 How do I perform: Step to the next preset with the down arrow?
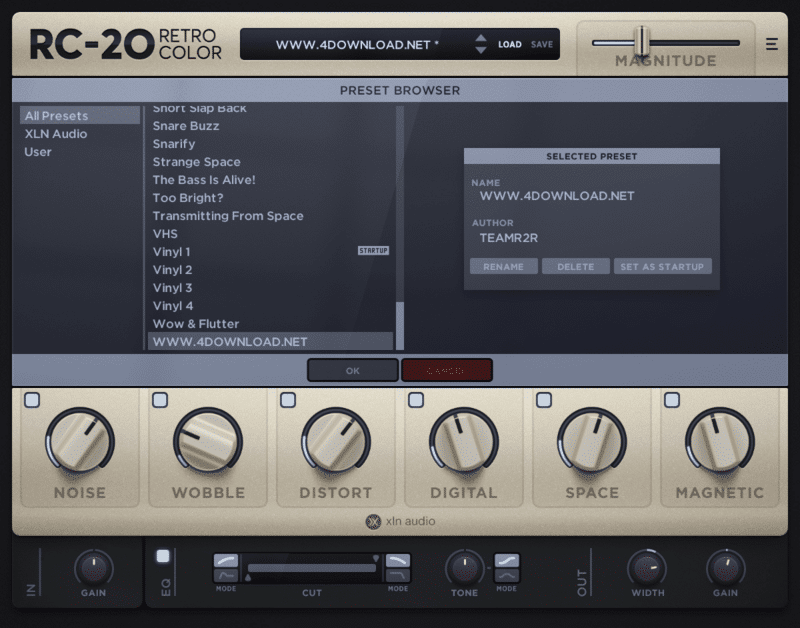[x=481, y=48]
